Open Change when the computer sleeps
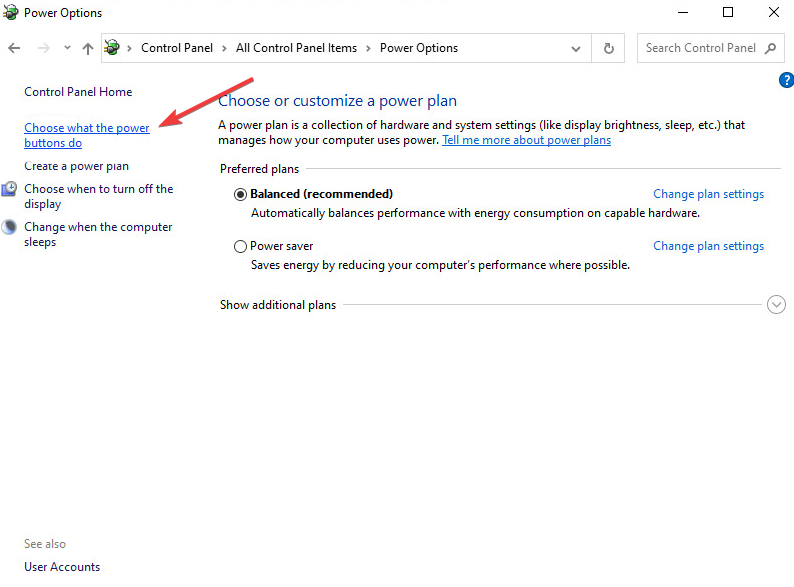 [98, 234]
